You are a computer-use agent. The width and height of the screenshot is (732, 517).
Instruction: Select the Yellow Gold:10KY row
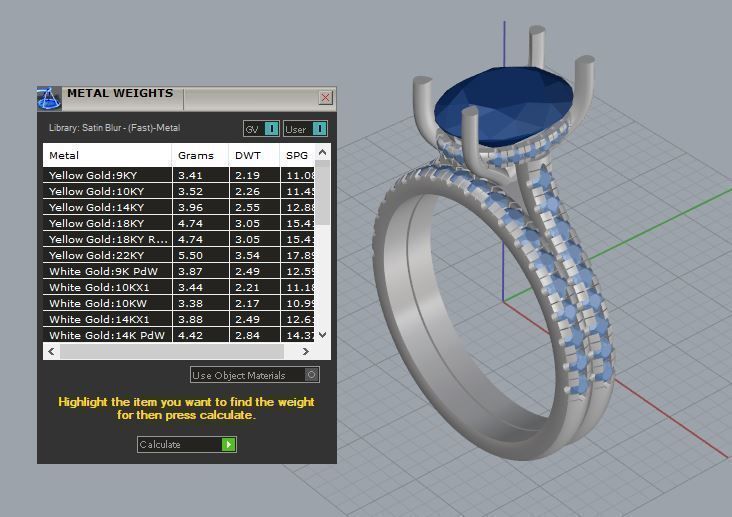pos(179,191)
